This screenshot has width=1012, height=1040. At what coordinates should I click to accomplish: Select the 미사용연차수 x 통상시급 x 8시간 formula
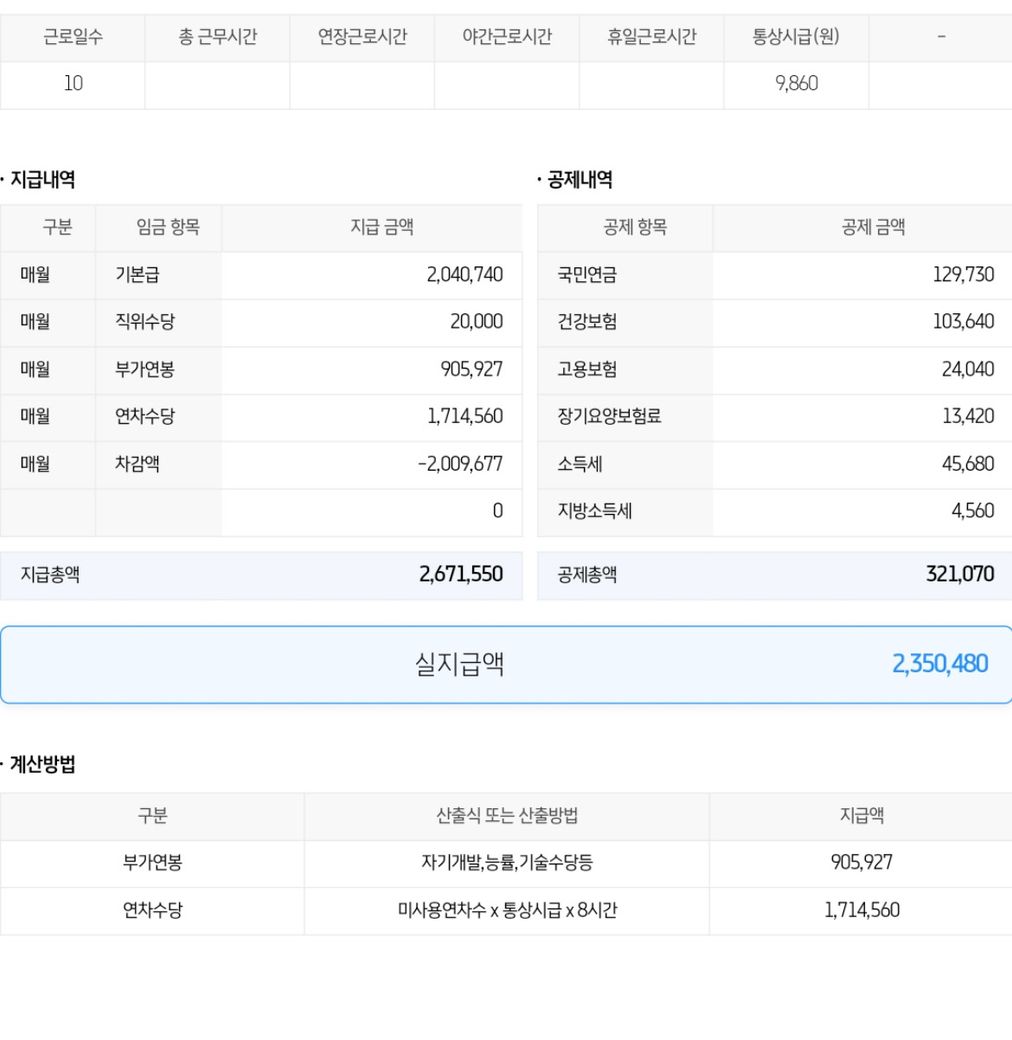click(507, 911)
